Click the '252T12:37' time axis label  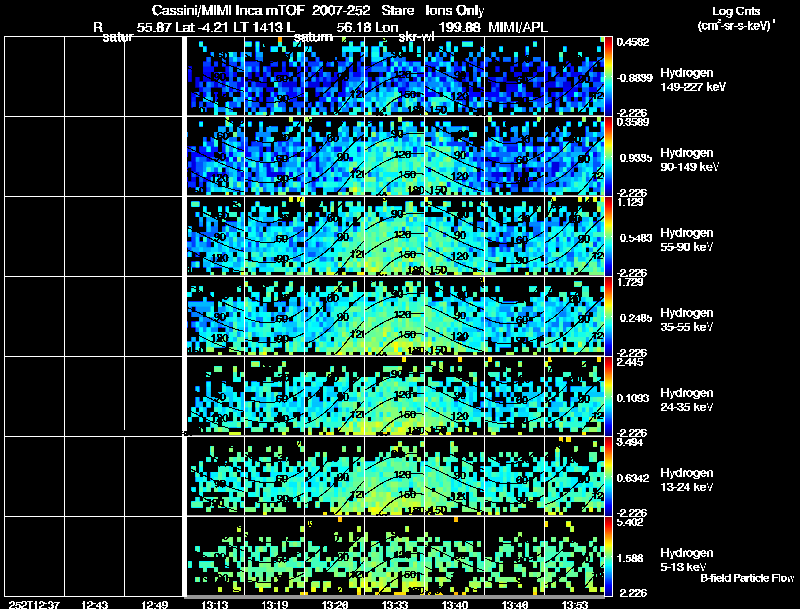[34, 604]
